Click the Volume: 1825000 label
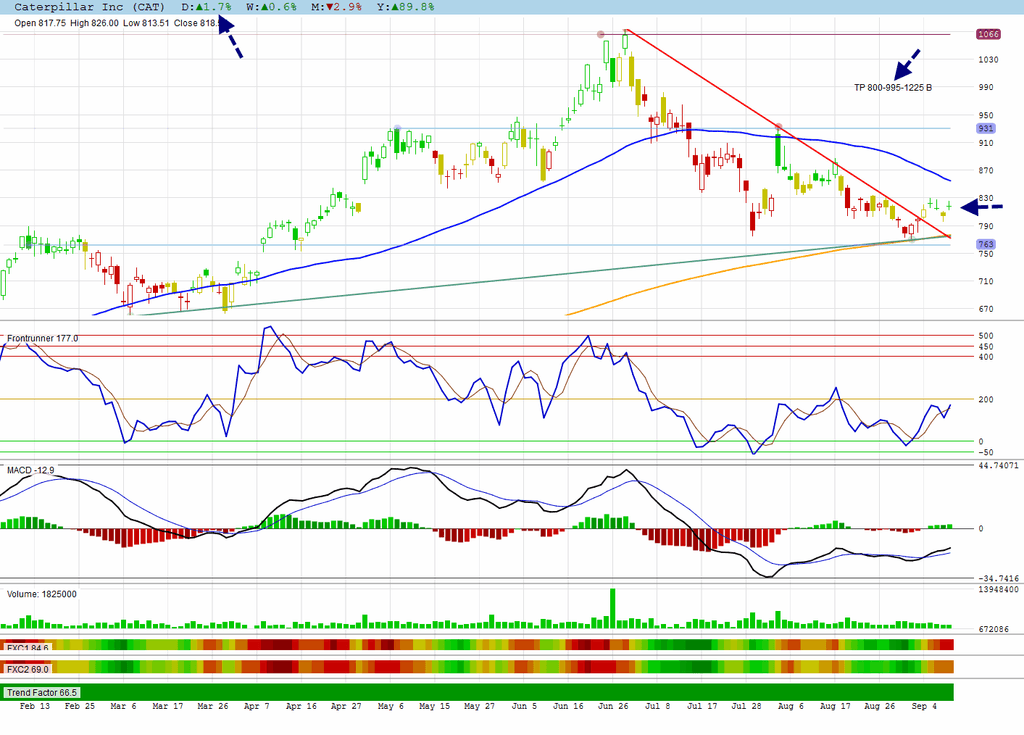This screenshot has height=735, width=1024. [42, 594]
